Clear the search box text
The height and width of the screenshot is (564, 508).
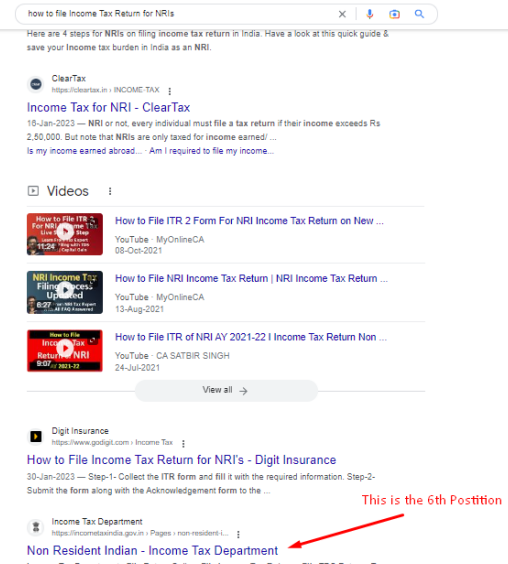[x=342, y=14]
